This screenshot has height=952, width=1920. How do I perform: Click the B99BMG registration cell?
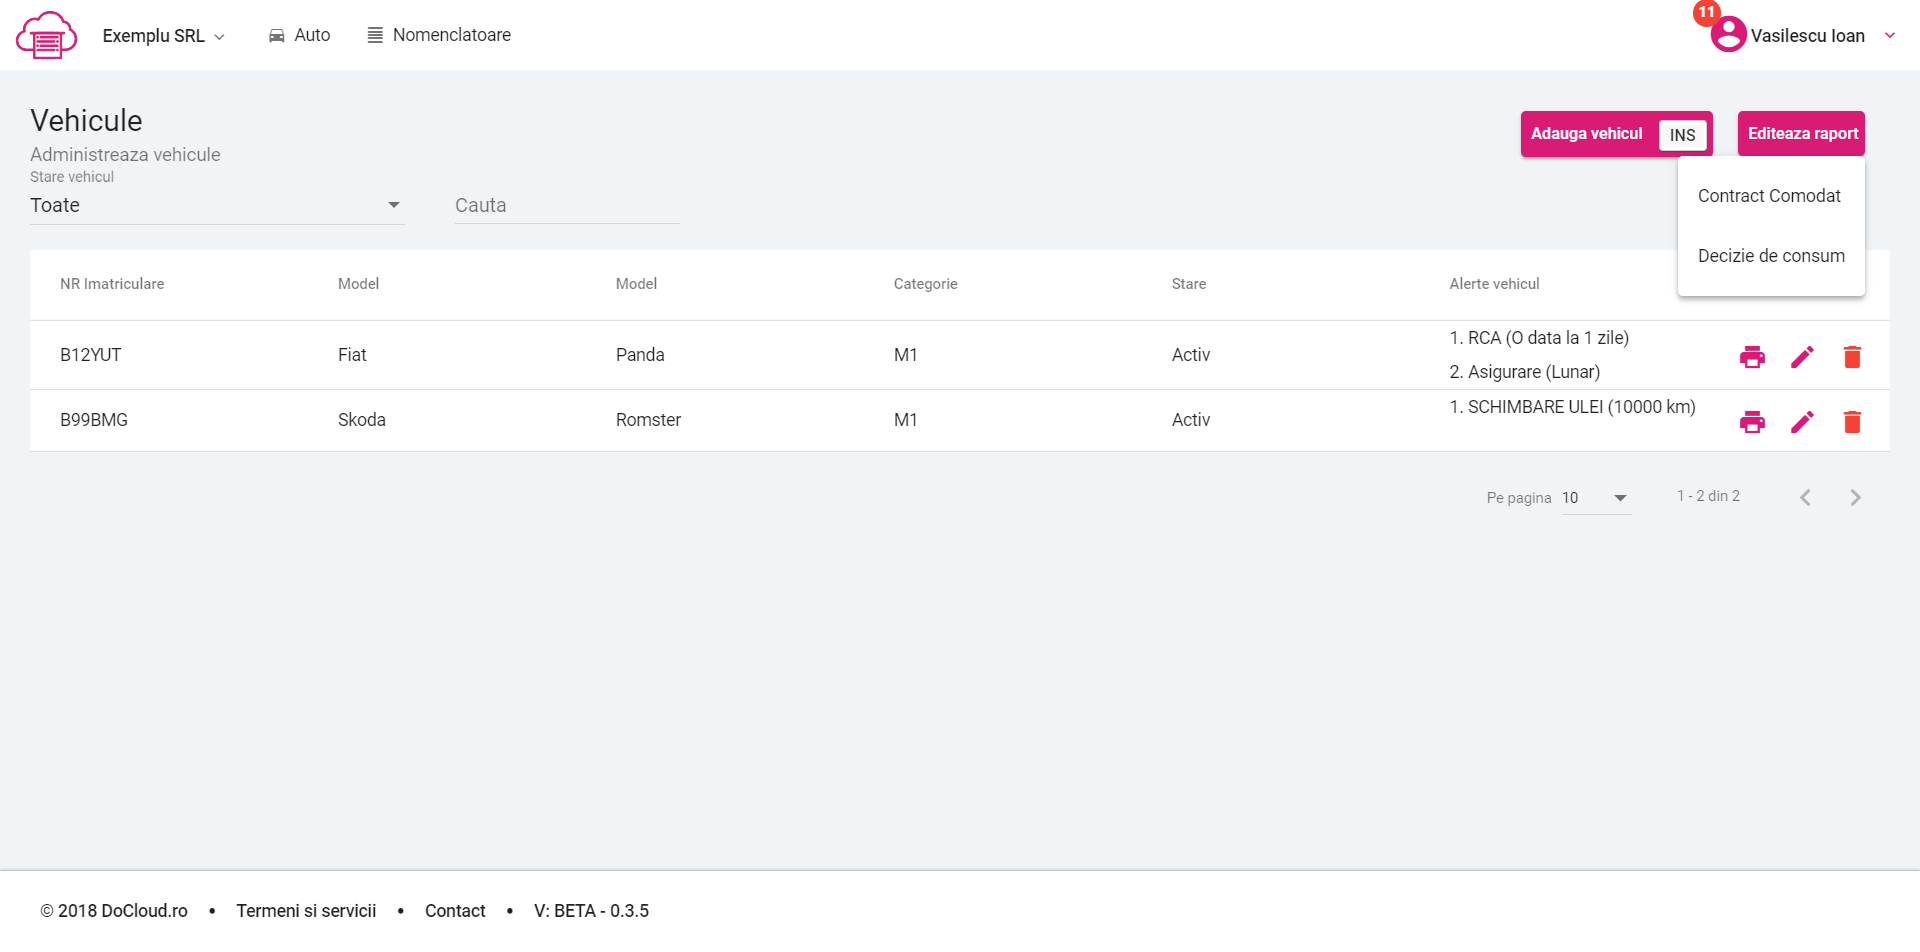coord(94,420)
